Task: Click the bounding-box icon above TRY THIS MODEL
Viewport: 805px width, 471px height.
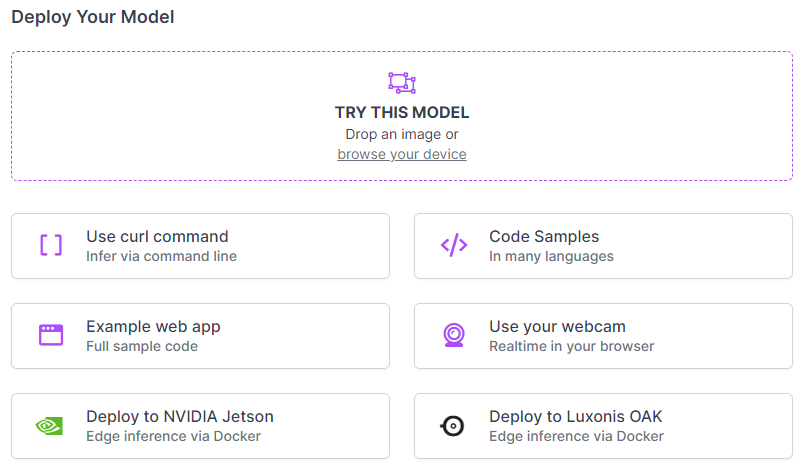Action: click(402, 83)
